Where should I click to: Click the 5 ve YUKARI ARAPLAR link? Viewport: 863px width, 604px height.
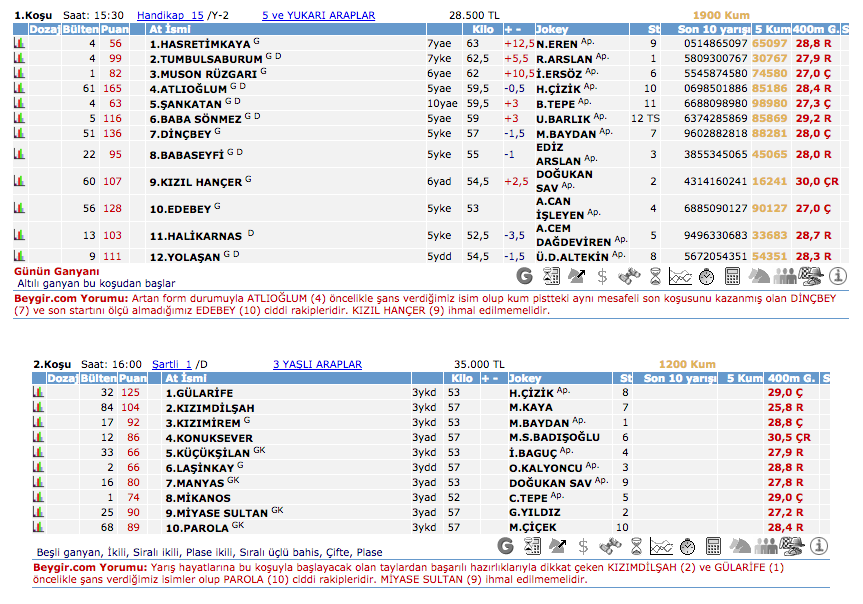click(x=318, y=16)
